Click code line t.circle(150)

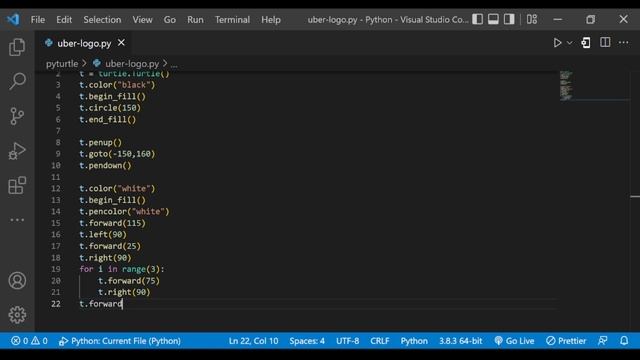[110, 108]
